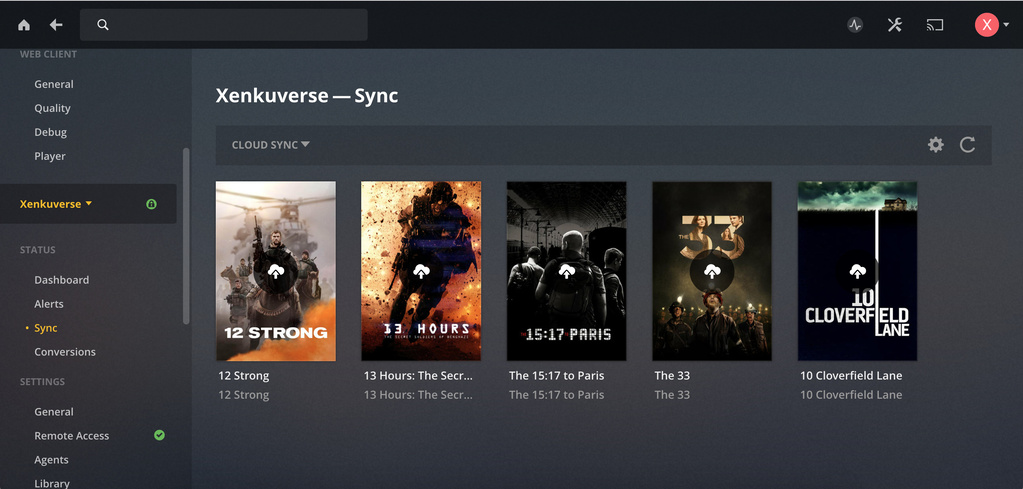The height and width of the screenshot is (489, 1023).
Task: Click The 33 title link
Action: (672, 376)
